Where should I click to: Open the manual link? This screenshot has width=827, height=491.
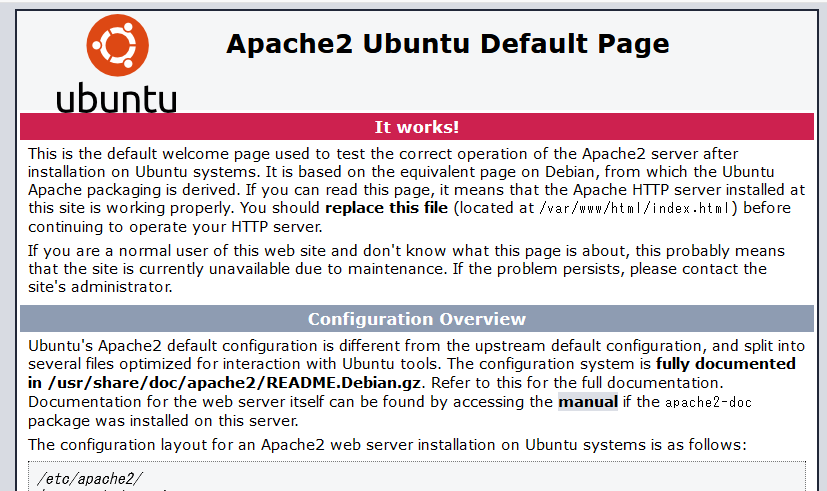coord(588,402)
